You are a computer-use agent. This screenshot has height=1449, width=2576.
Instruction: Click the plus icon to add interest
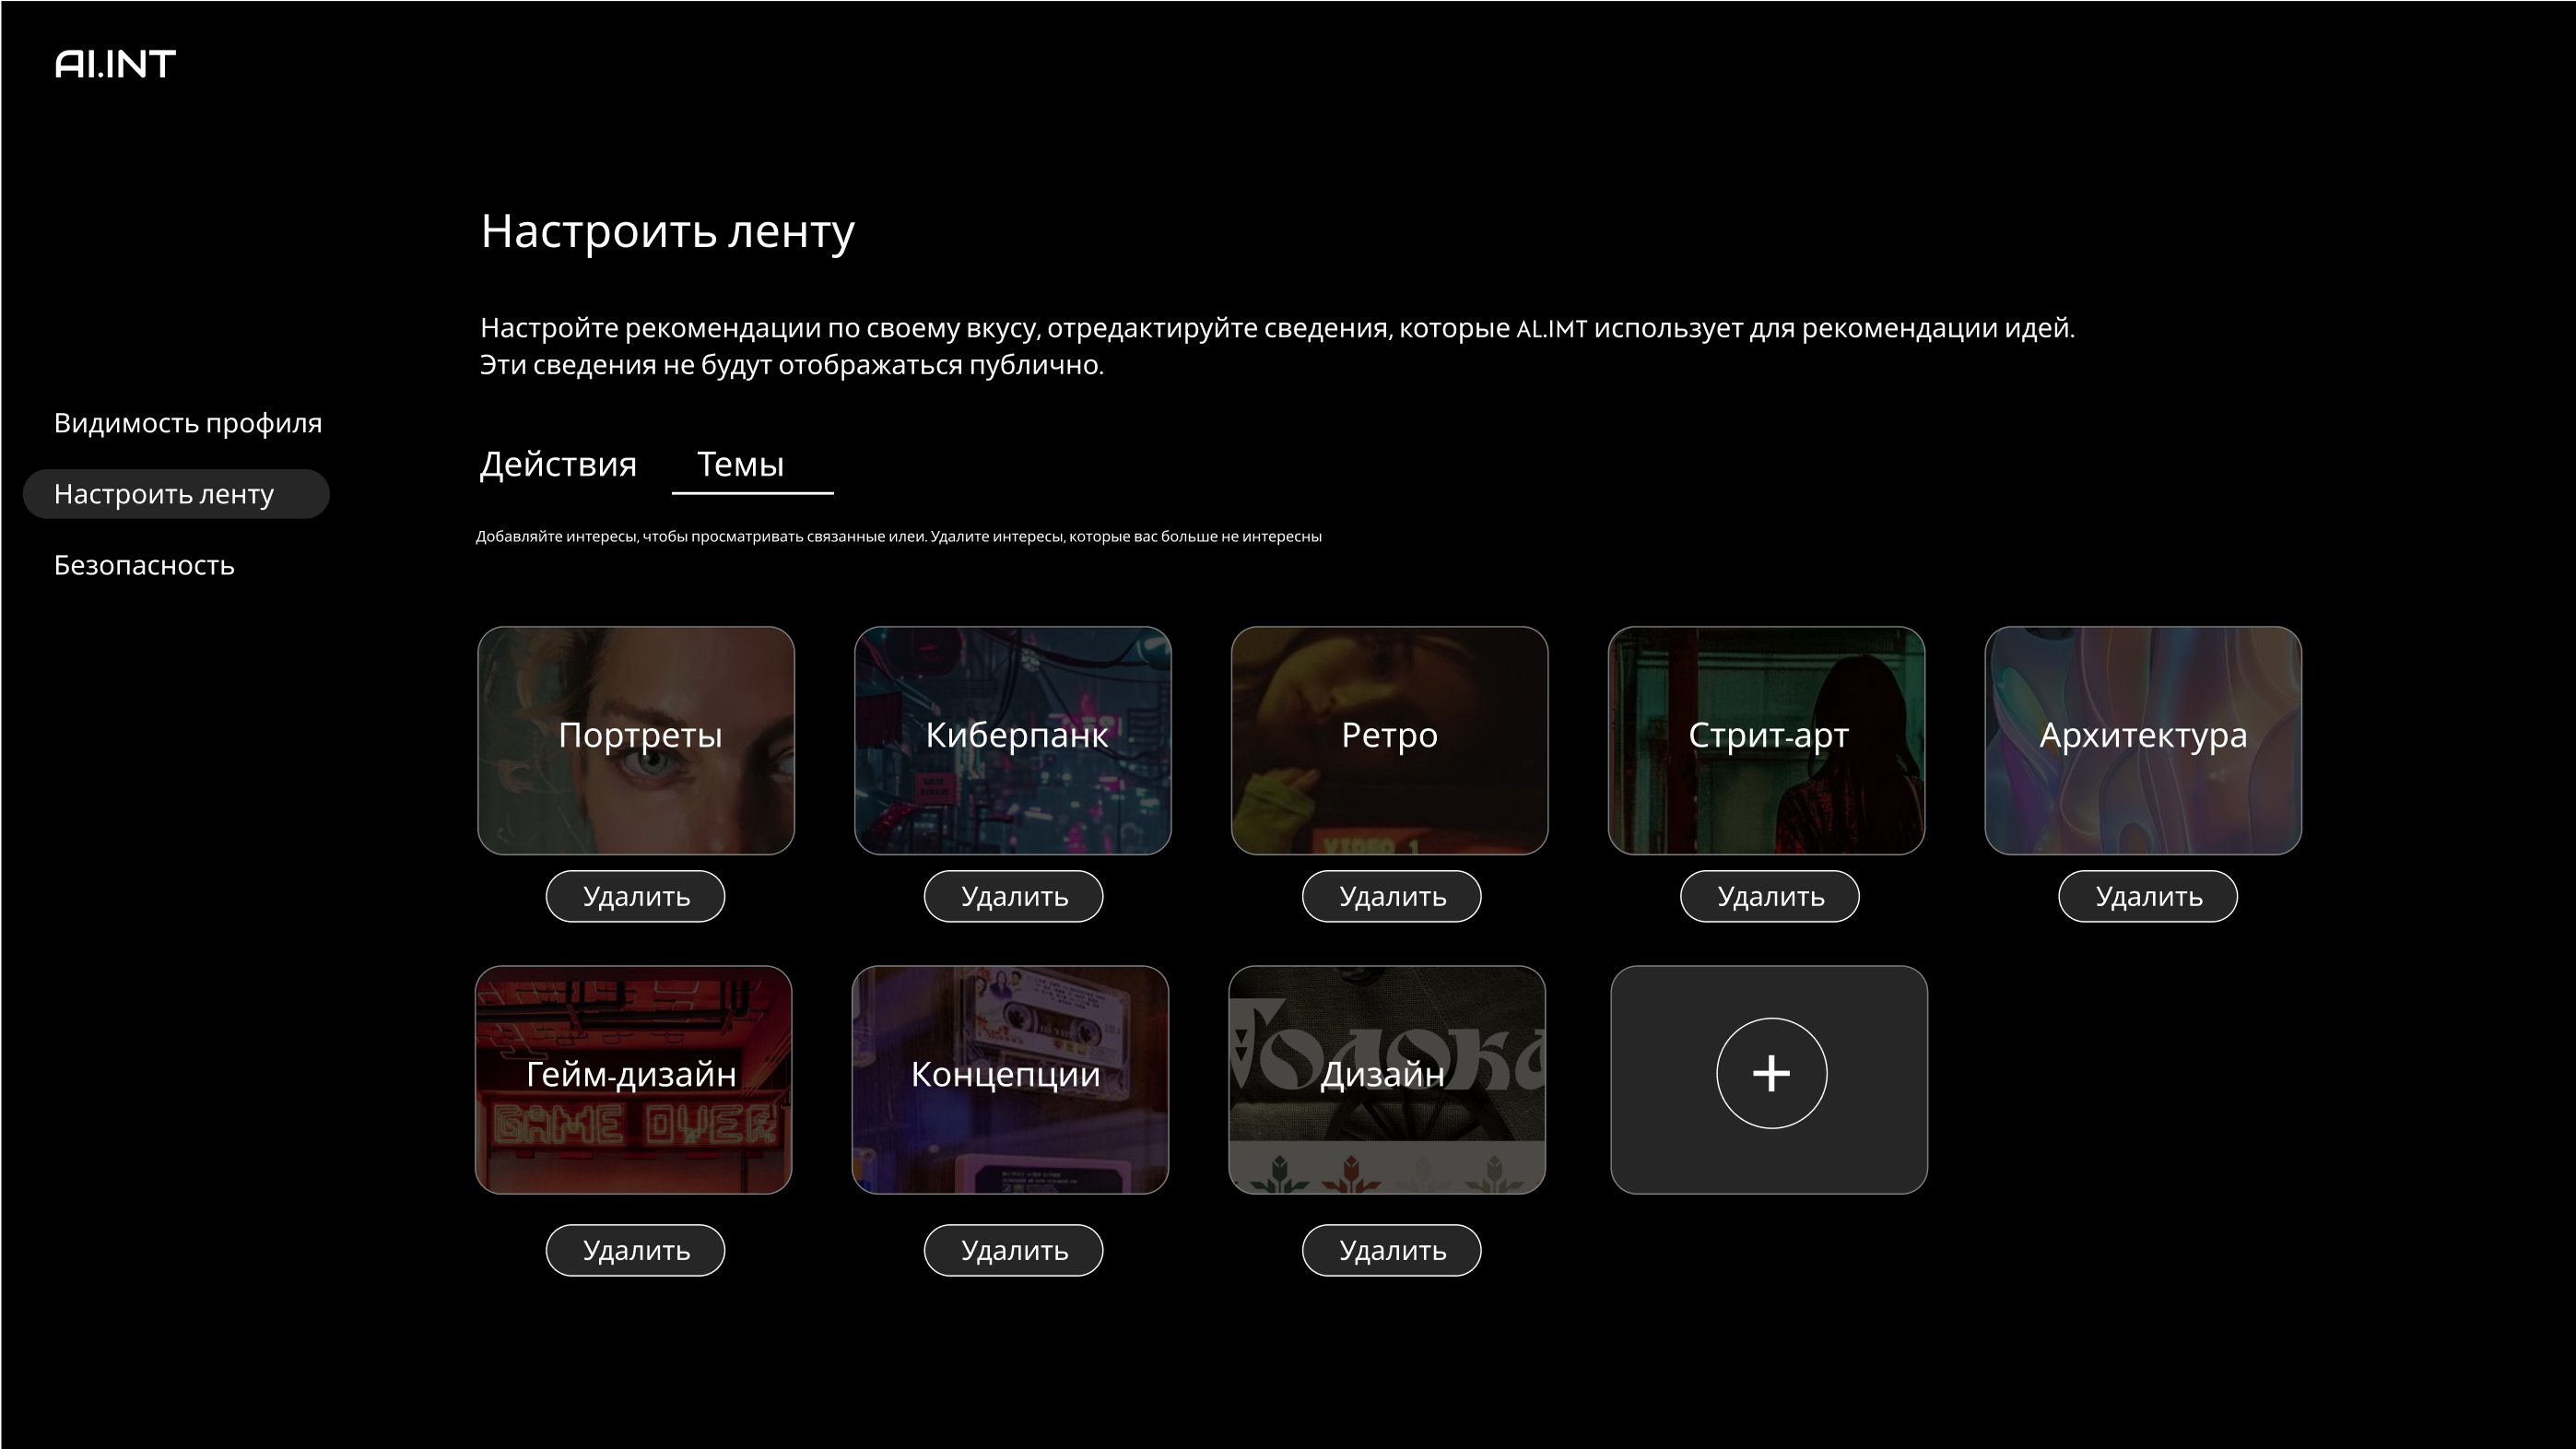pos(1770,1073)
